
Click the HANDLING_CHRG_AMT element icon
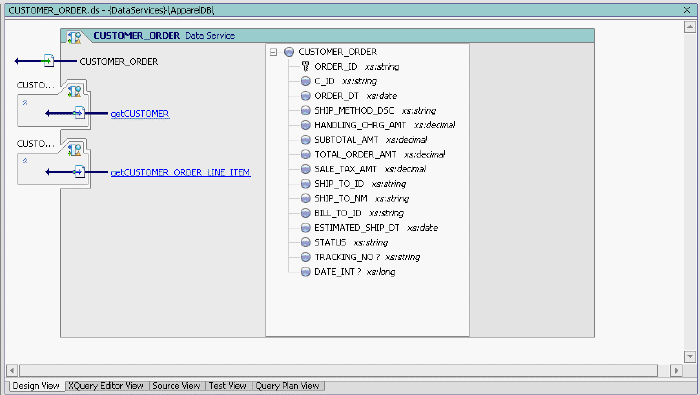tap(305, 125)
